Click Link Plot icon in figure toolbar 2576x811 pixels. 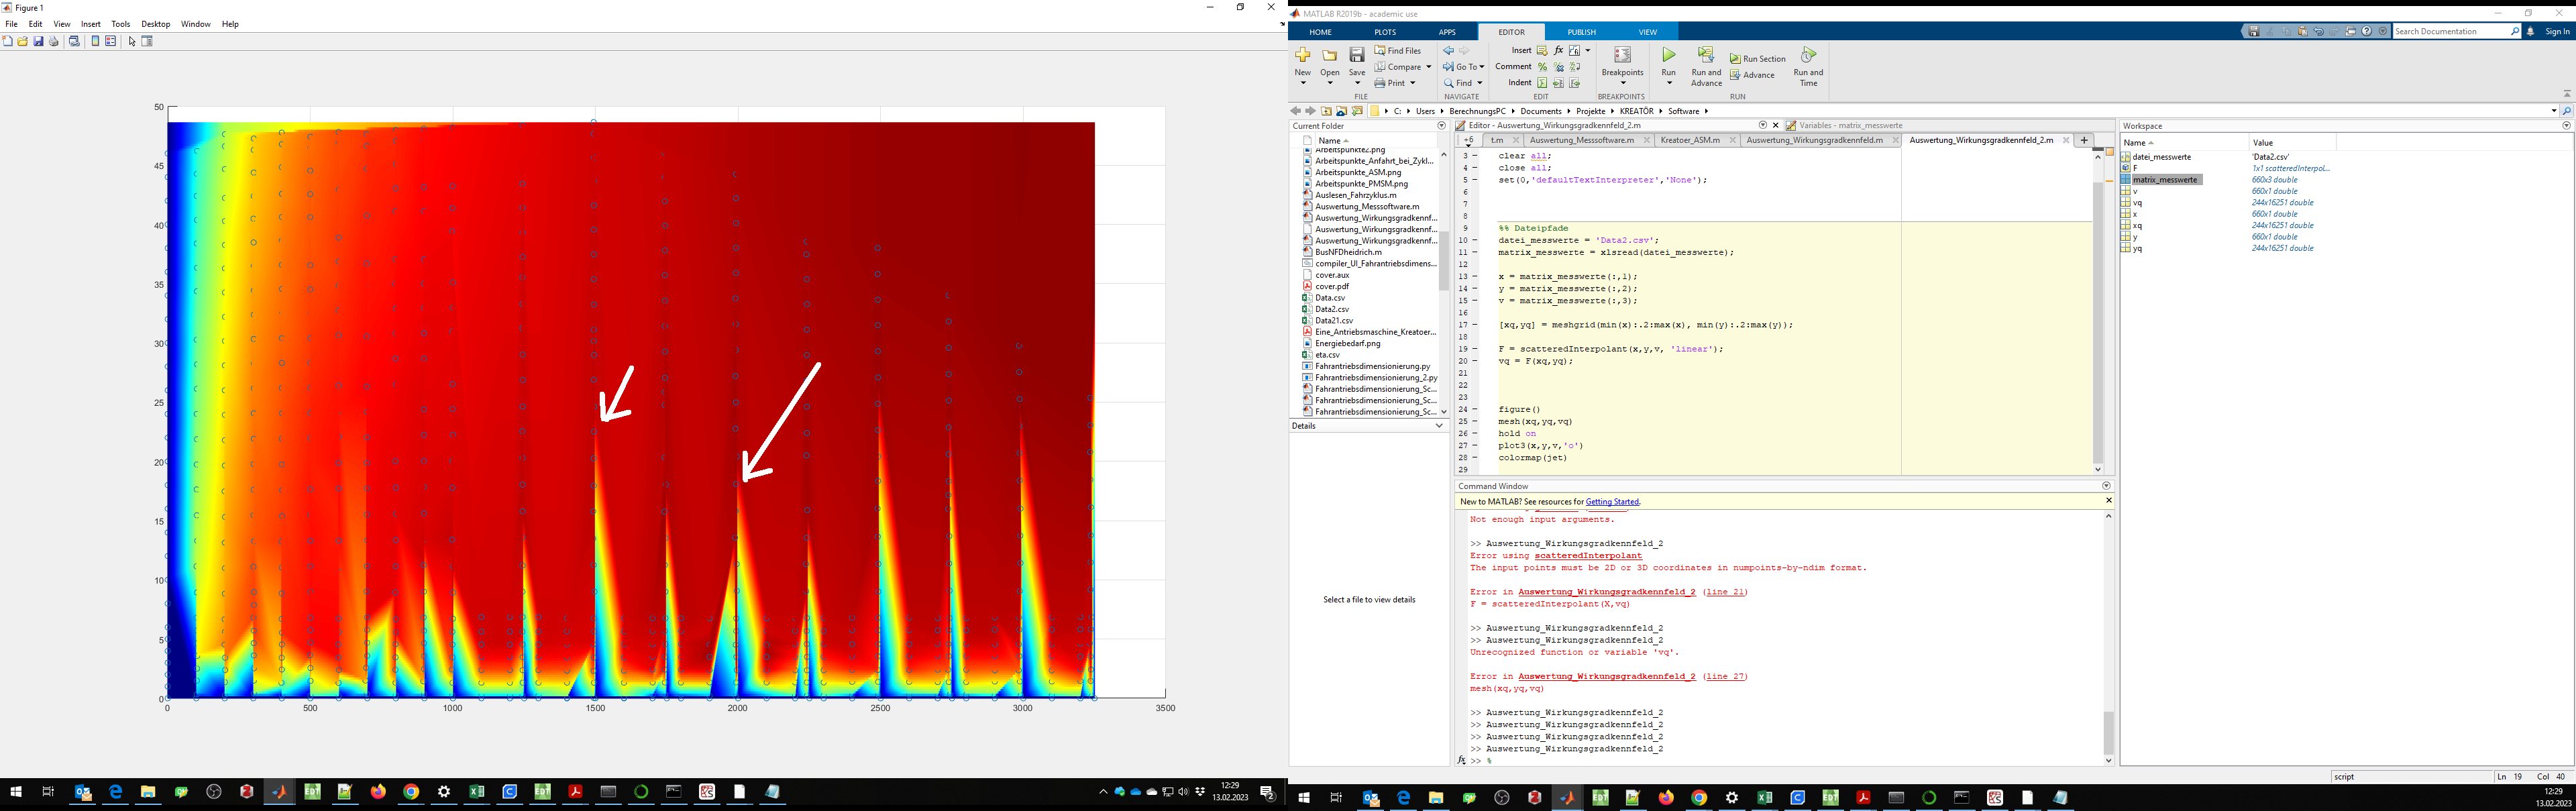74,41
